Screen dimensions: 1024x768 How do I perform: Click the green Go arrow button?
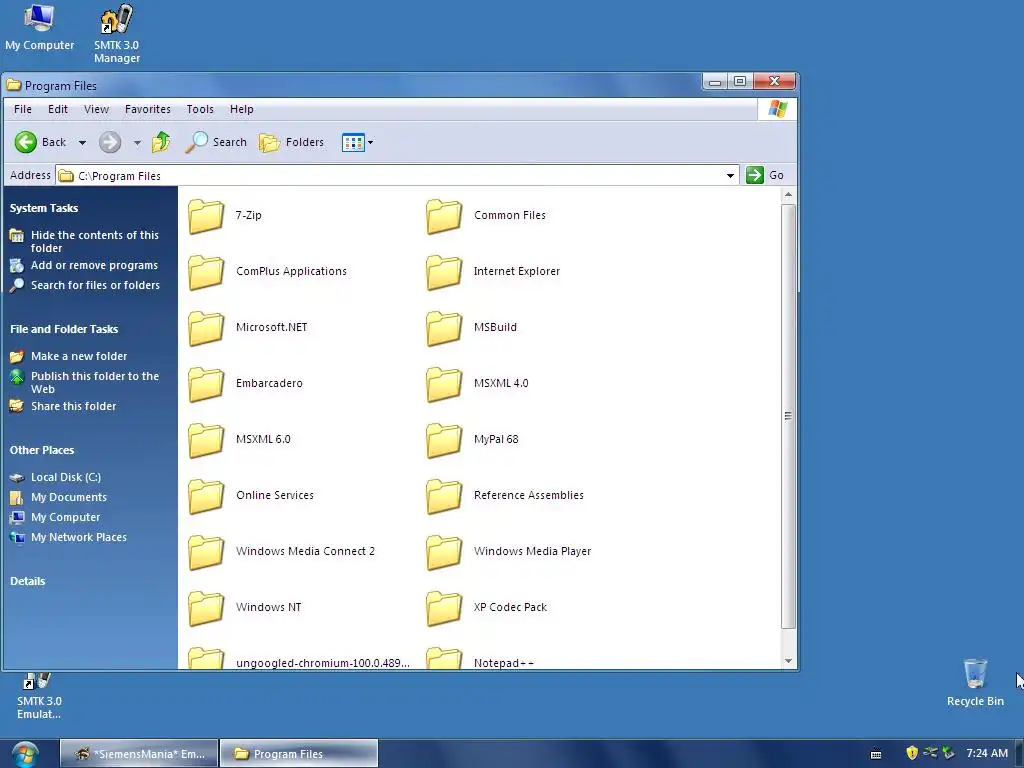(x=754, y=175)
